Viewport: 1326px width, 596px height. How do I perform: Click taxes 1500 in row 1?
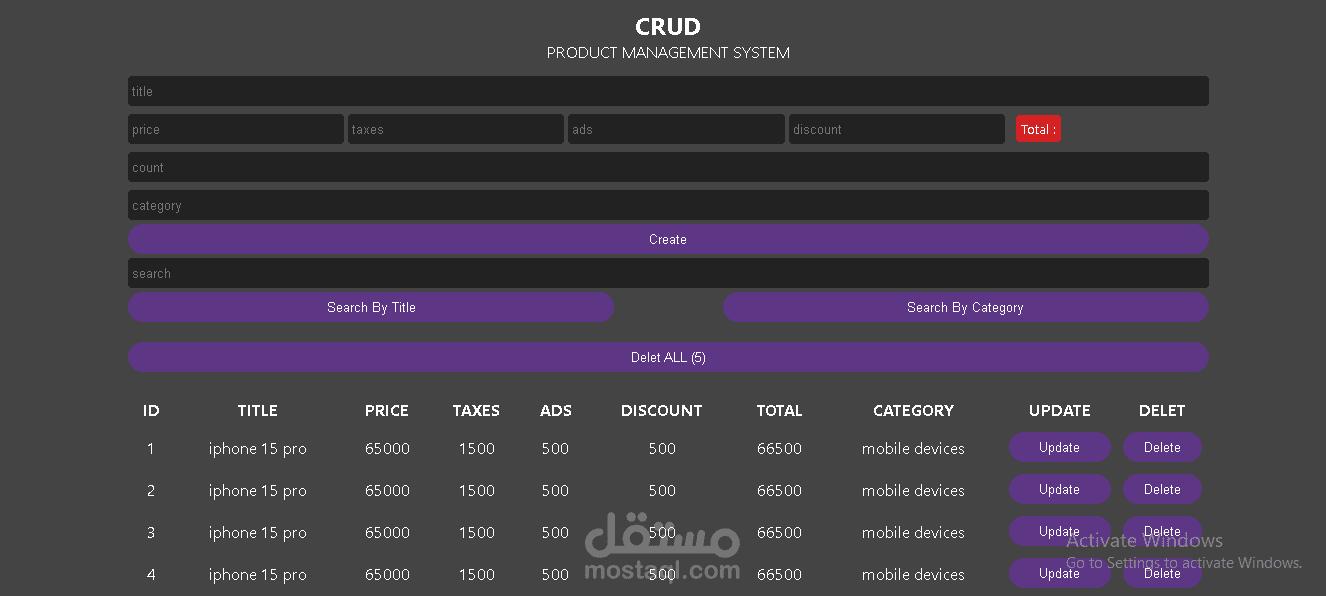point(477,449)
